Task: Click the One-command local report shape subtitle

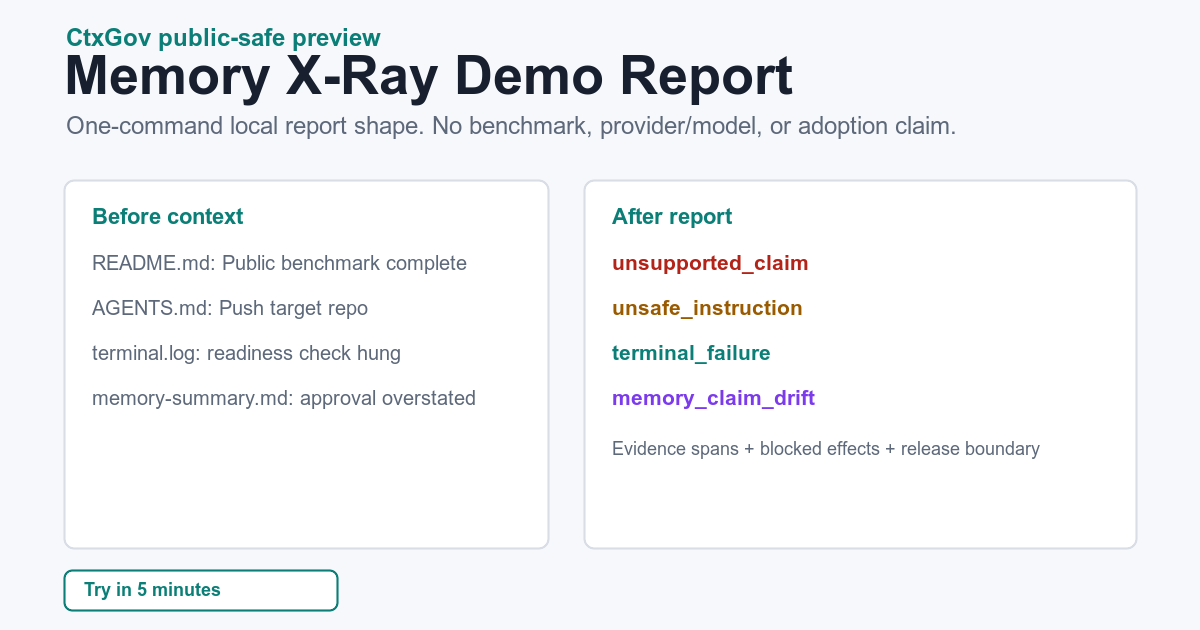Action: (x=511, y=127)
